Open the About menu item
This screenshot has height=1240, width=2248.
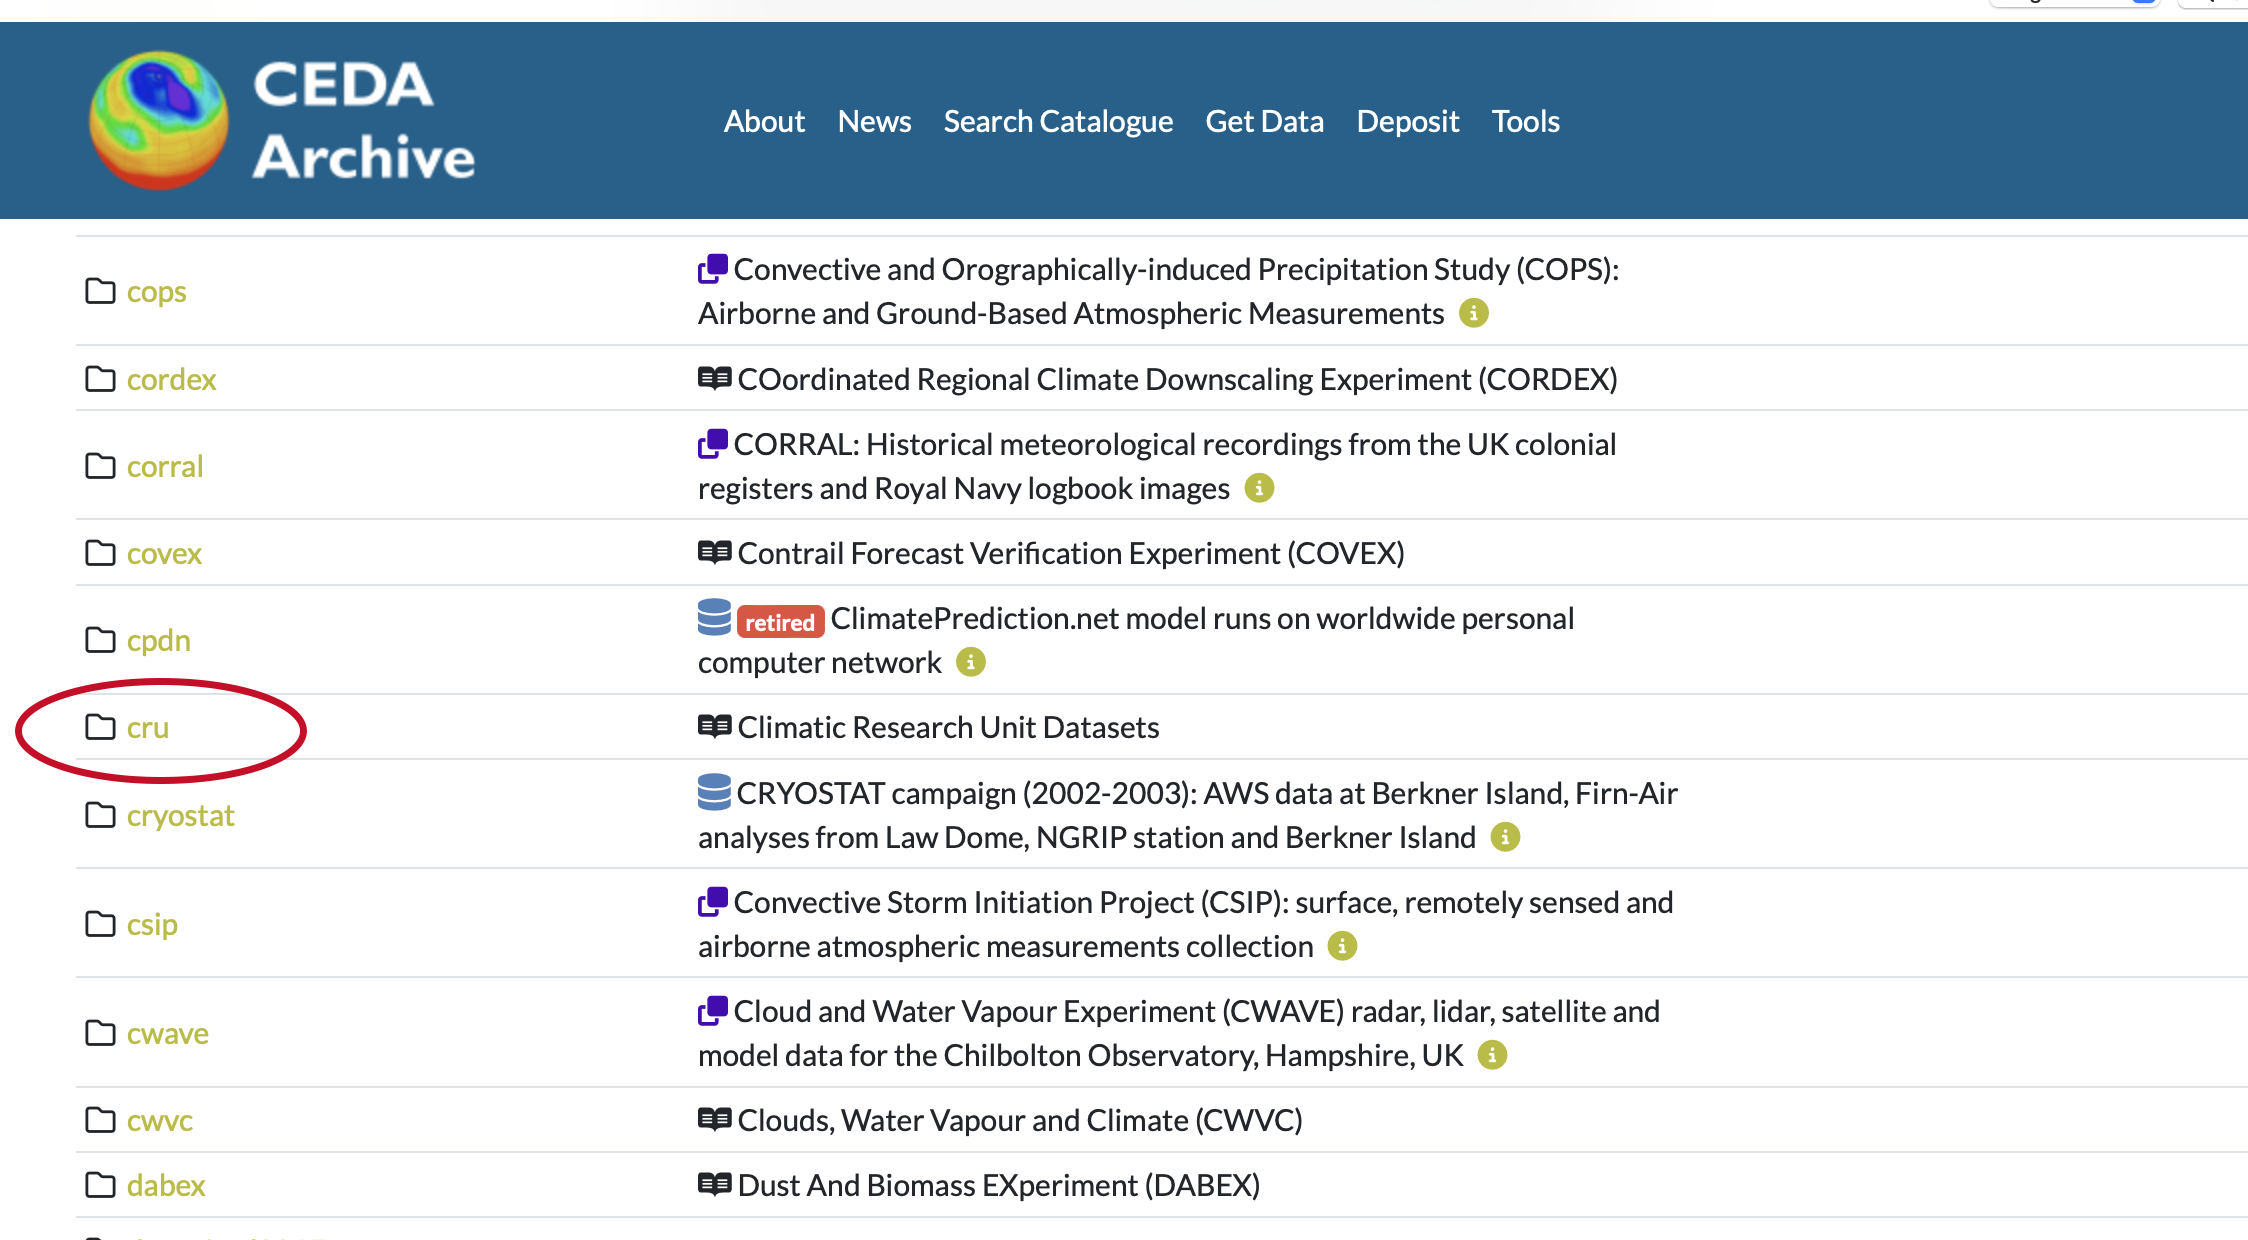coord(764,122)
